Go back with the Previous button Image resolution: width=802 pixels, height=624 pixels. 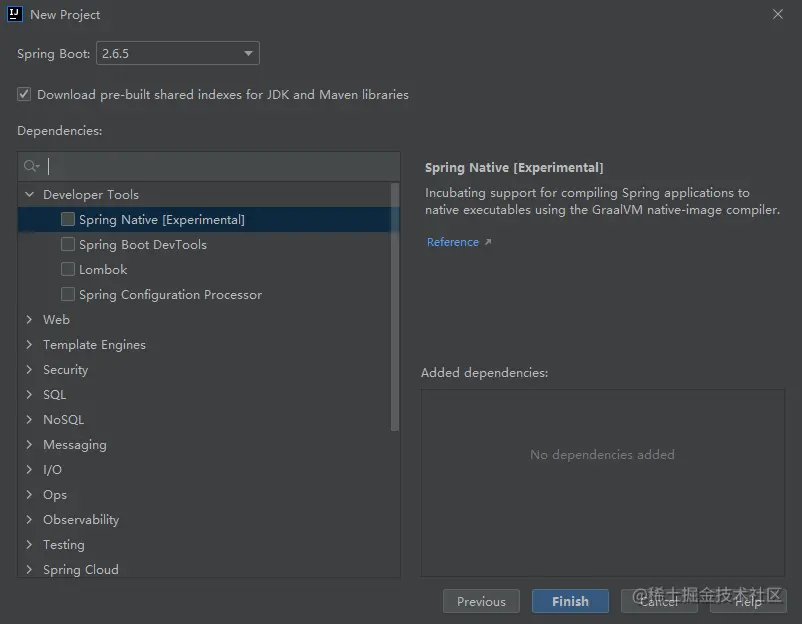click(x=481, y=601)
